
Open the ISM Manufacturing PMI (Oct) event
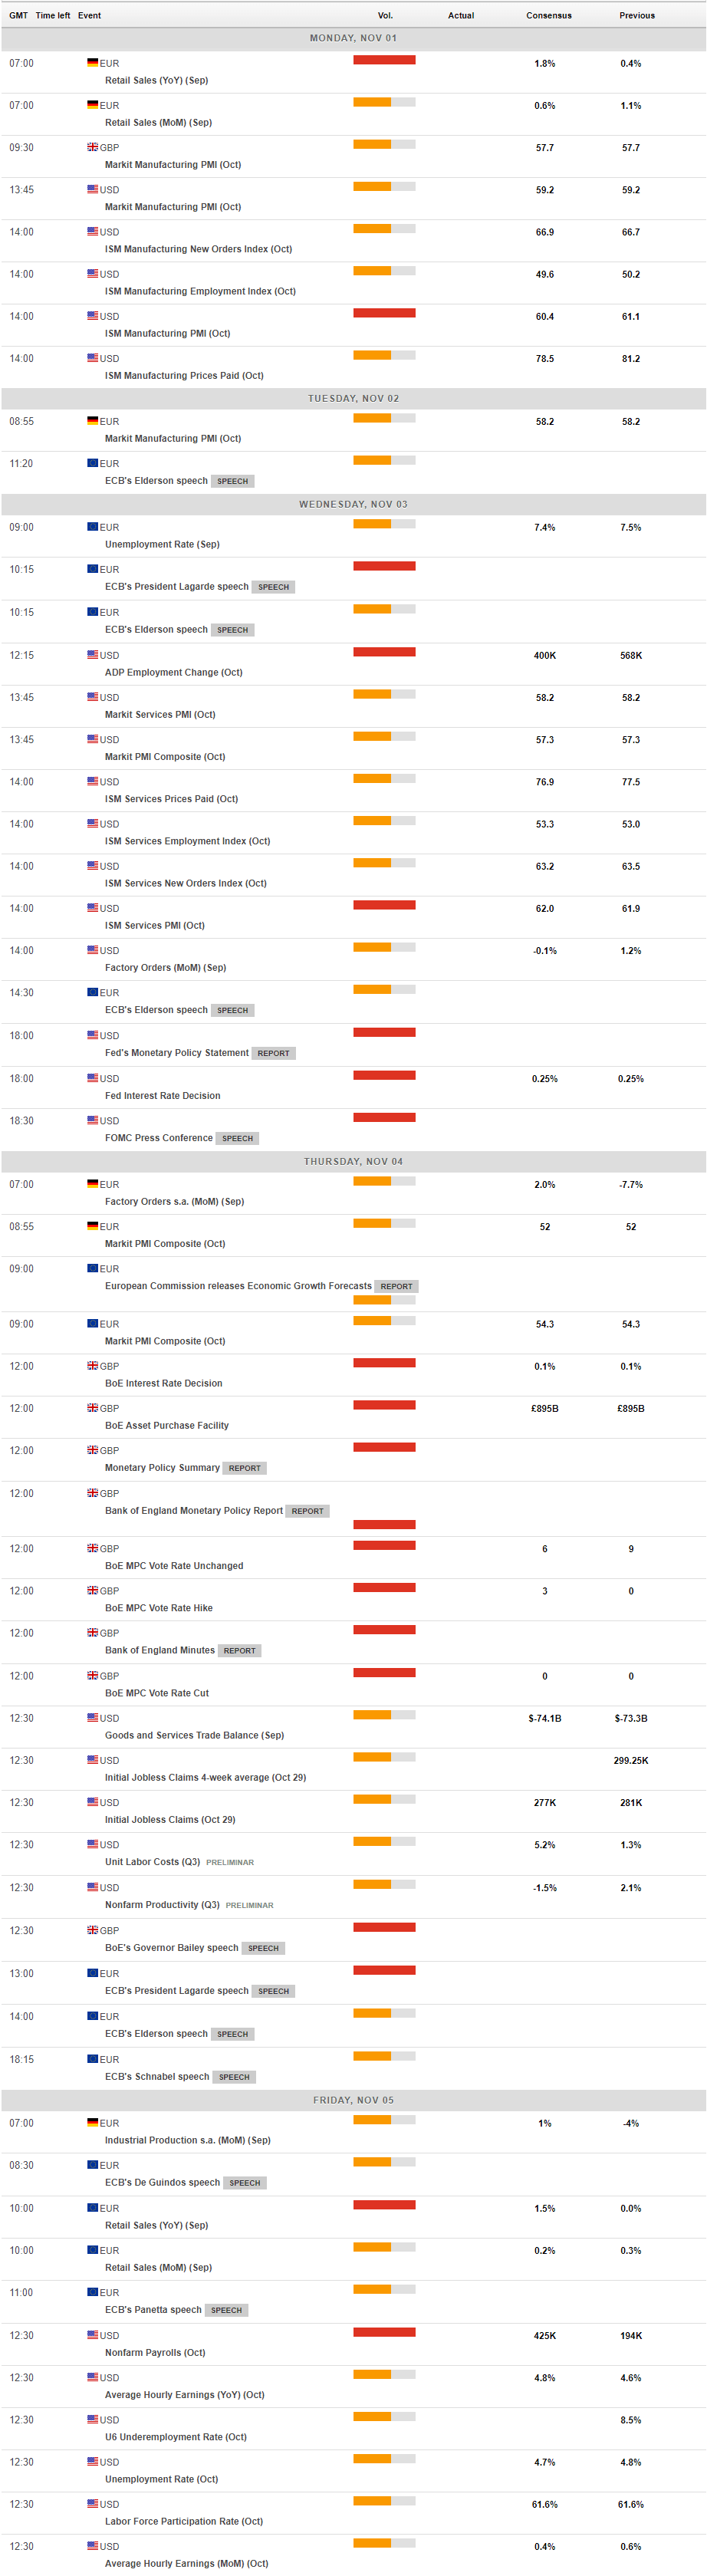[x=167, y=333]
